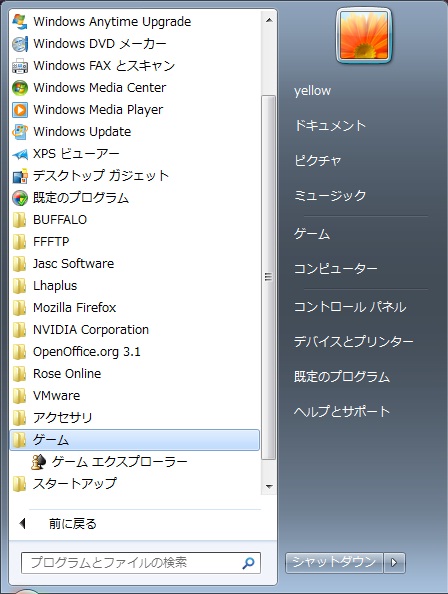Click the Mozilla Firefox folder icon

19,308
